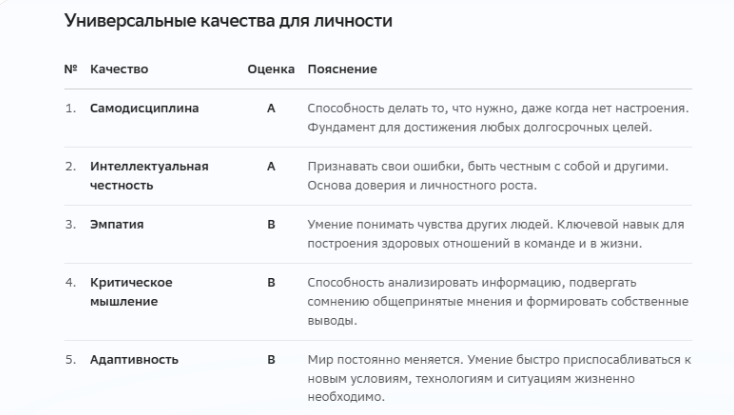
Task: Click the heading Универсальные качества для личности
Action: click(x=228, y=21)
